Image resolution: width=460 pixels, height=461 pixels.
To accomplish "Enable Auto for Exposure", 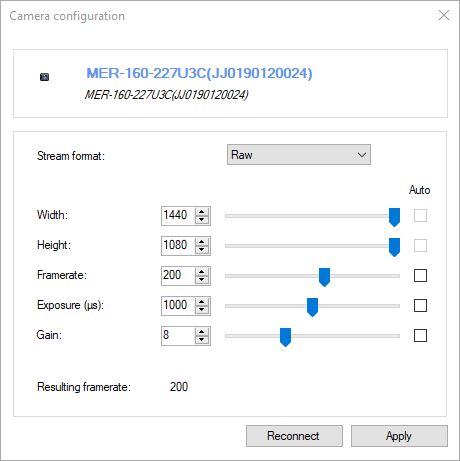I will (x=420, y=305).
